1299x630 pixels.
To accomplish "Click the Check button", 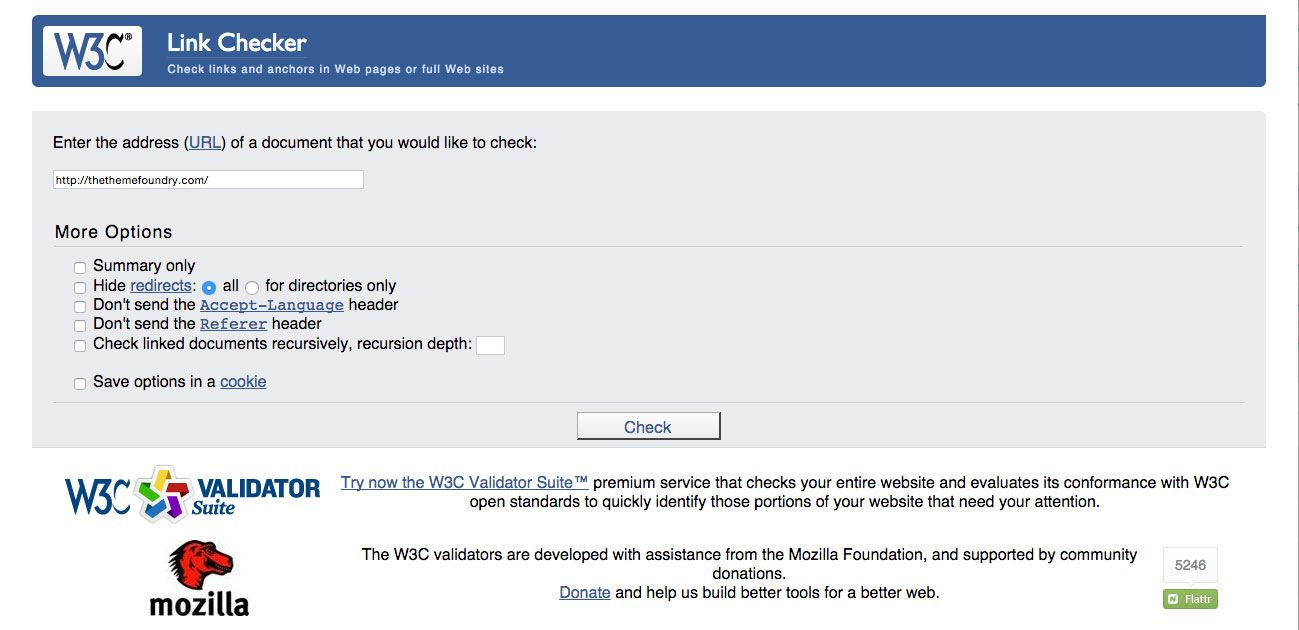I will [648, 426].
